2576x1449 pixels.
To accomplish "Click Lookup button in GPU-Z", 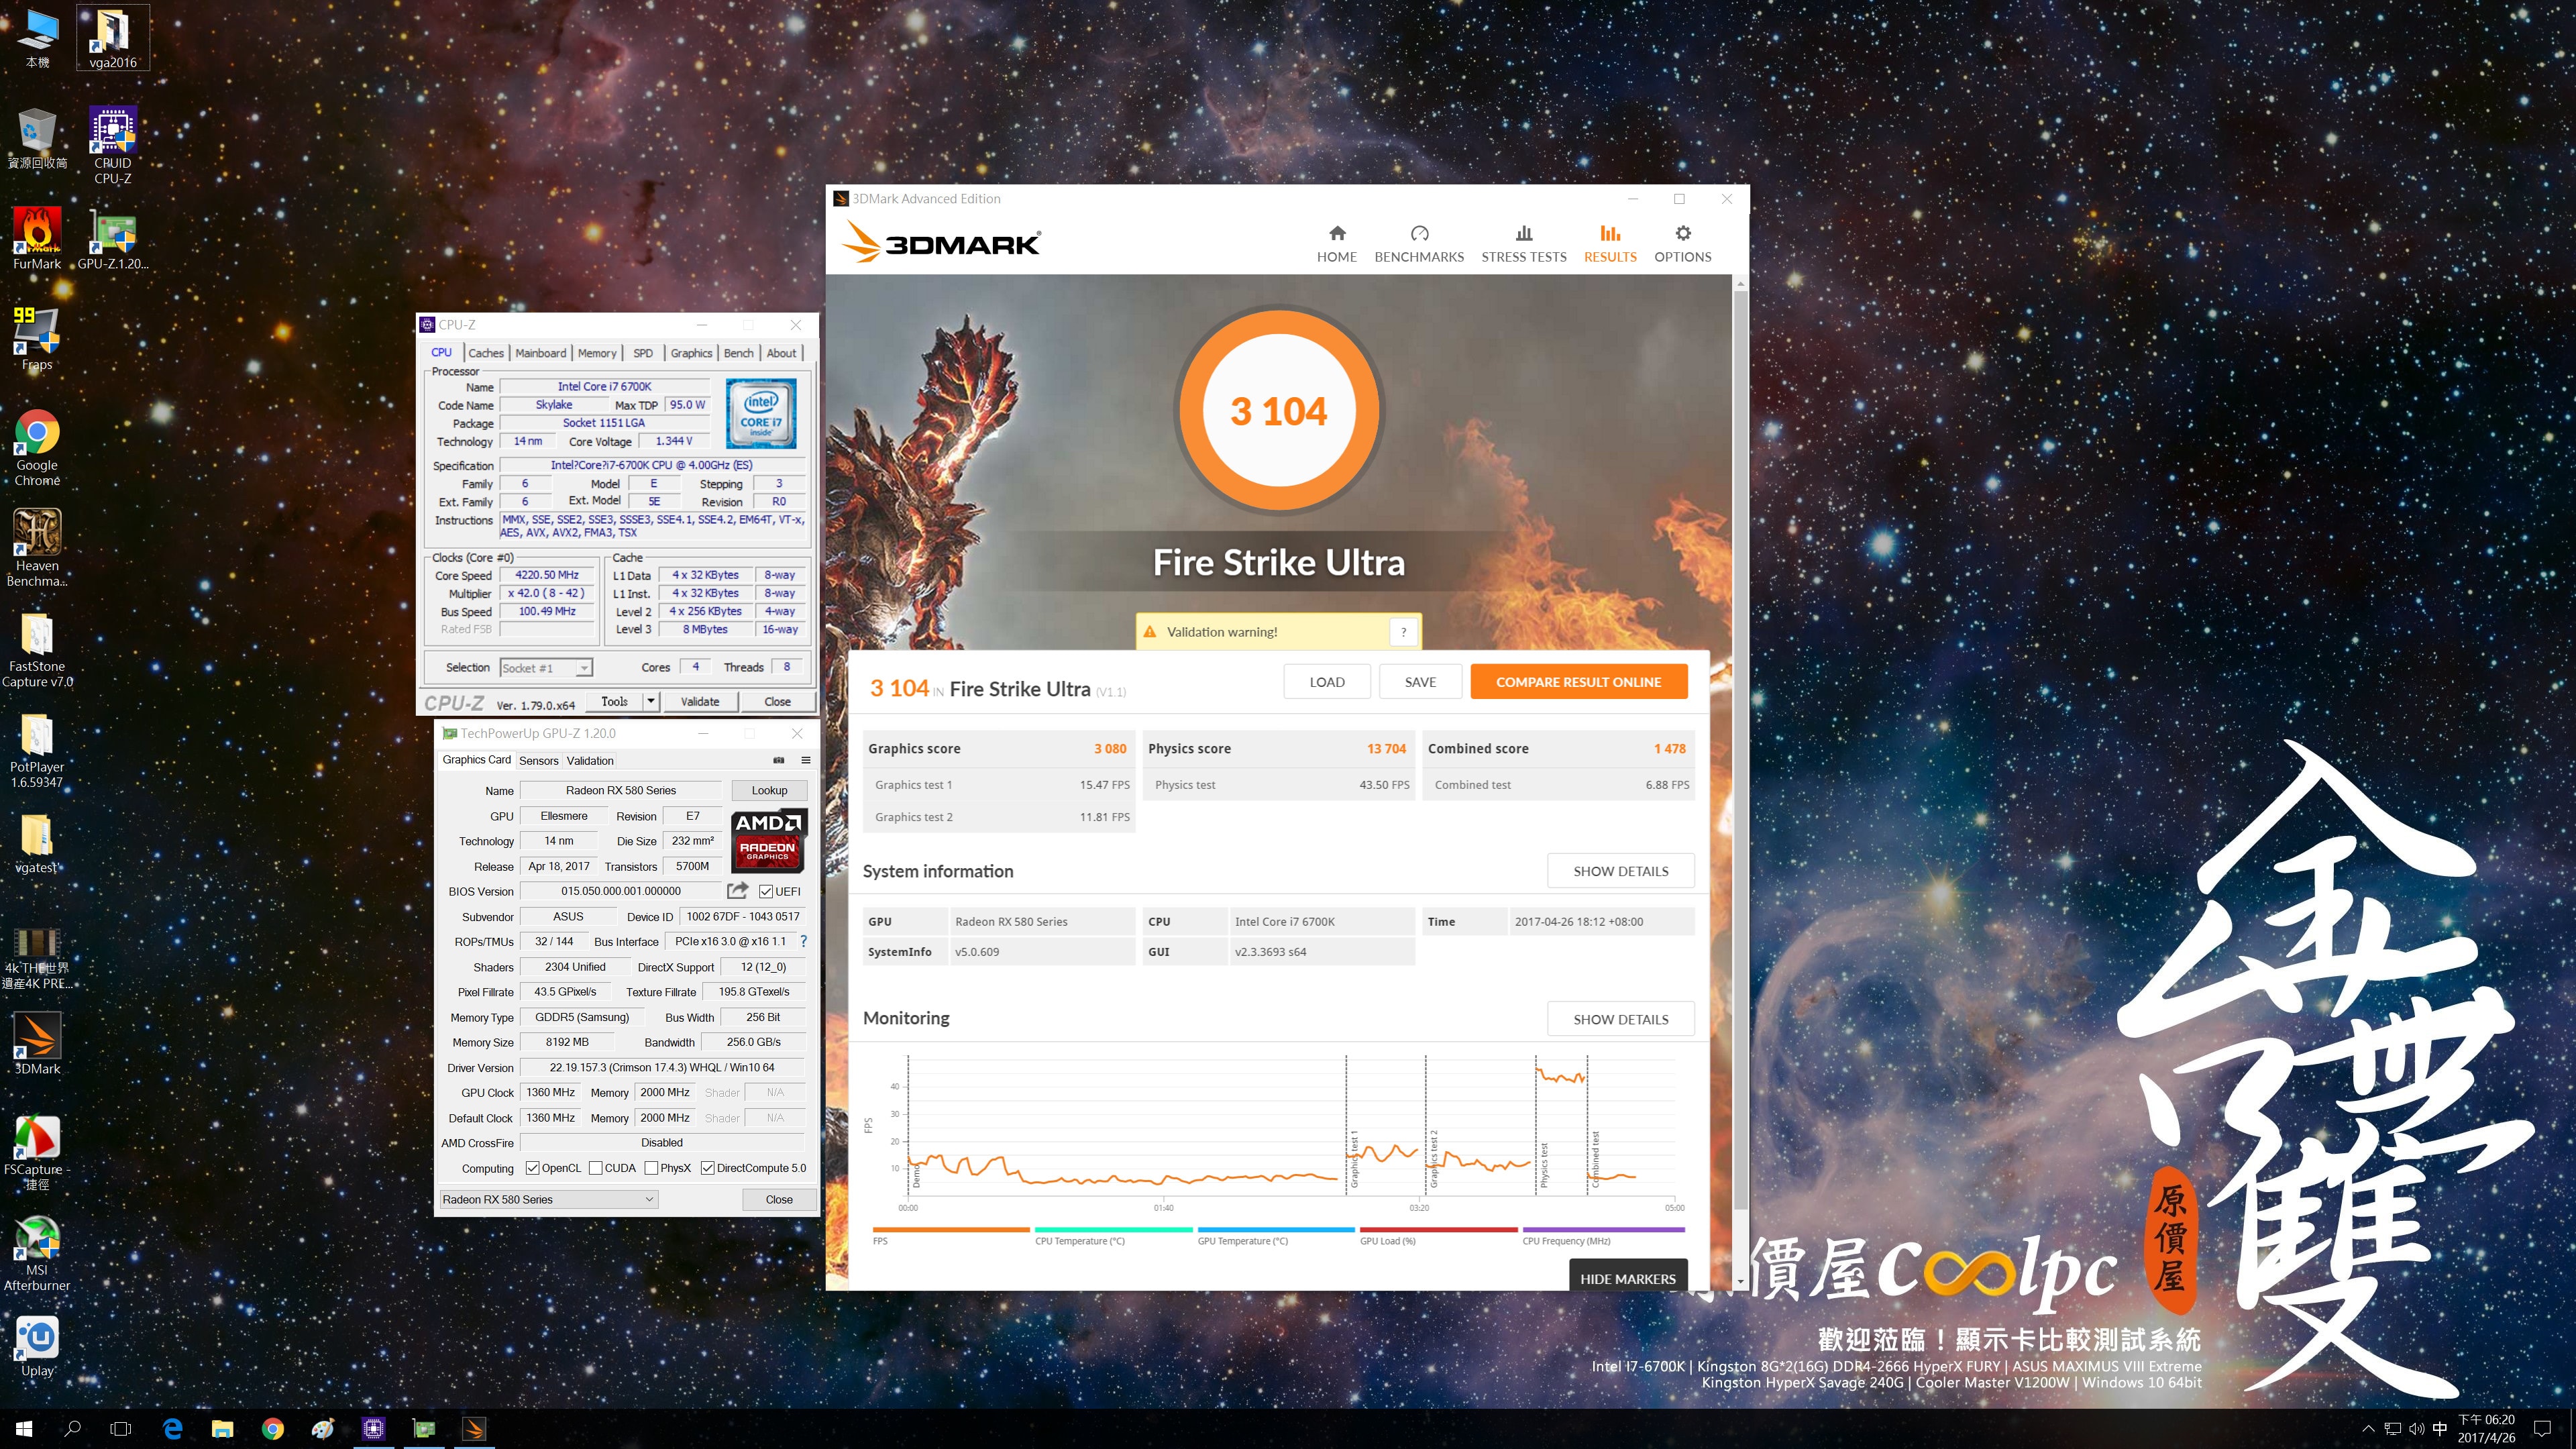I will click(x=769, y=790).
